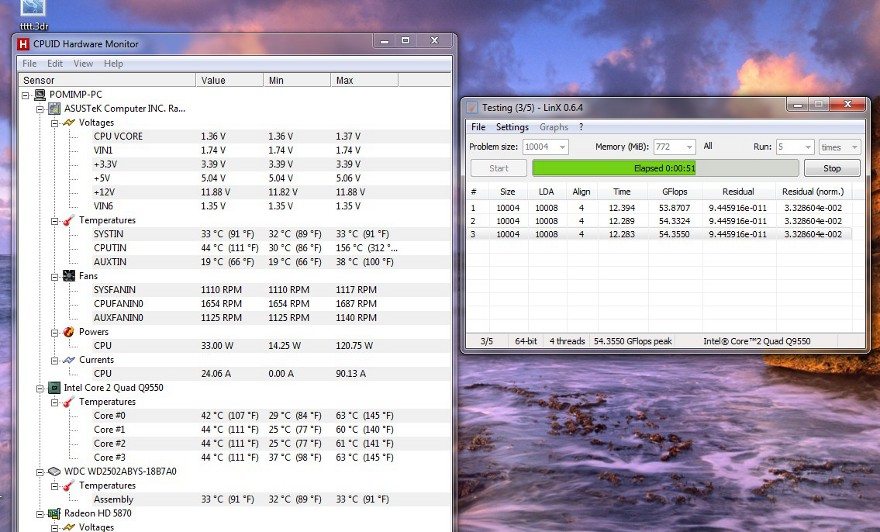The image size is (880, 532).
Task: Click the Fans icon in sensor tree
Action: [69, 275]
